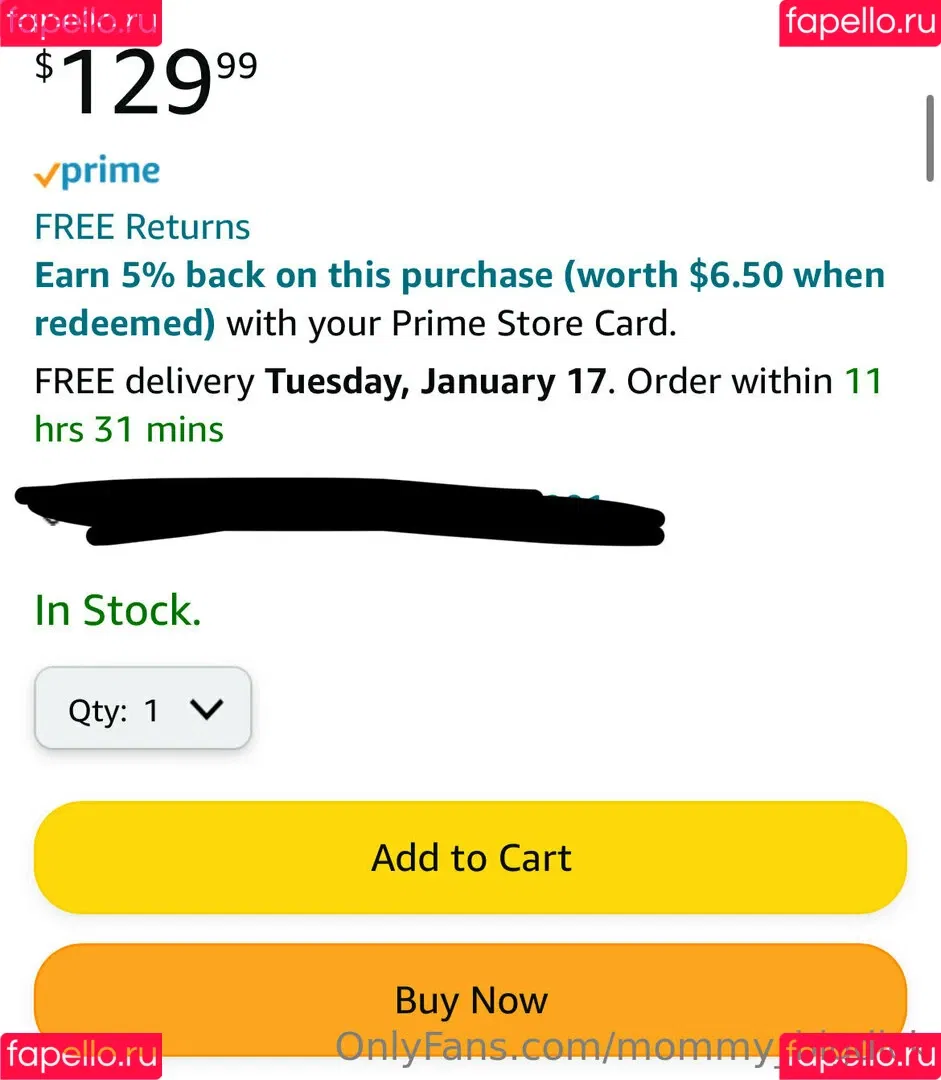The image size is (941, 1080).
Task: Click the In Stock status text
Action: (118, 610)
